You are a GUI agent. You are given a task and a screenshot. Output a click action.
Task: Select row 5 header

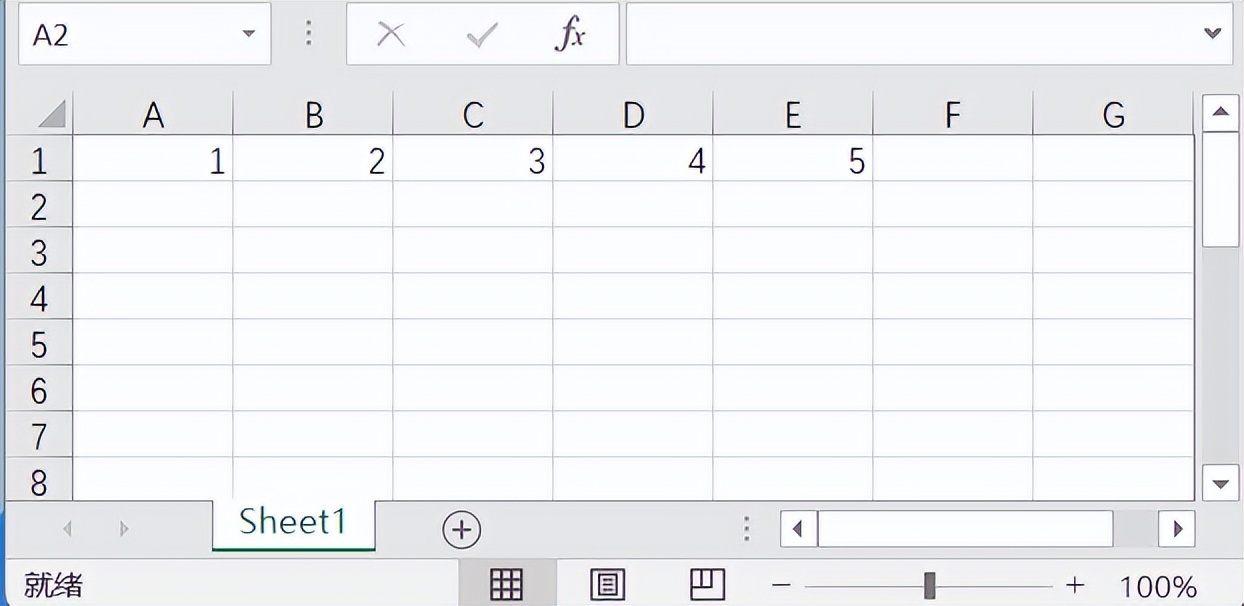click(39, 344)
